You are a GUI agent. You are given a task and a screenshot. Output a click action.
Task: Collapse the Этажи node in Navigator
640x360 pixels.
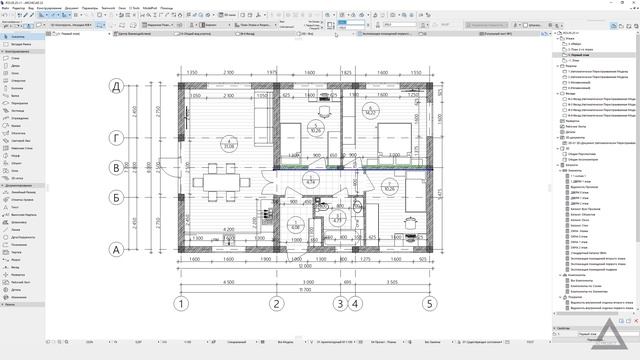(x=558, y=38)
